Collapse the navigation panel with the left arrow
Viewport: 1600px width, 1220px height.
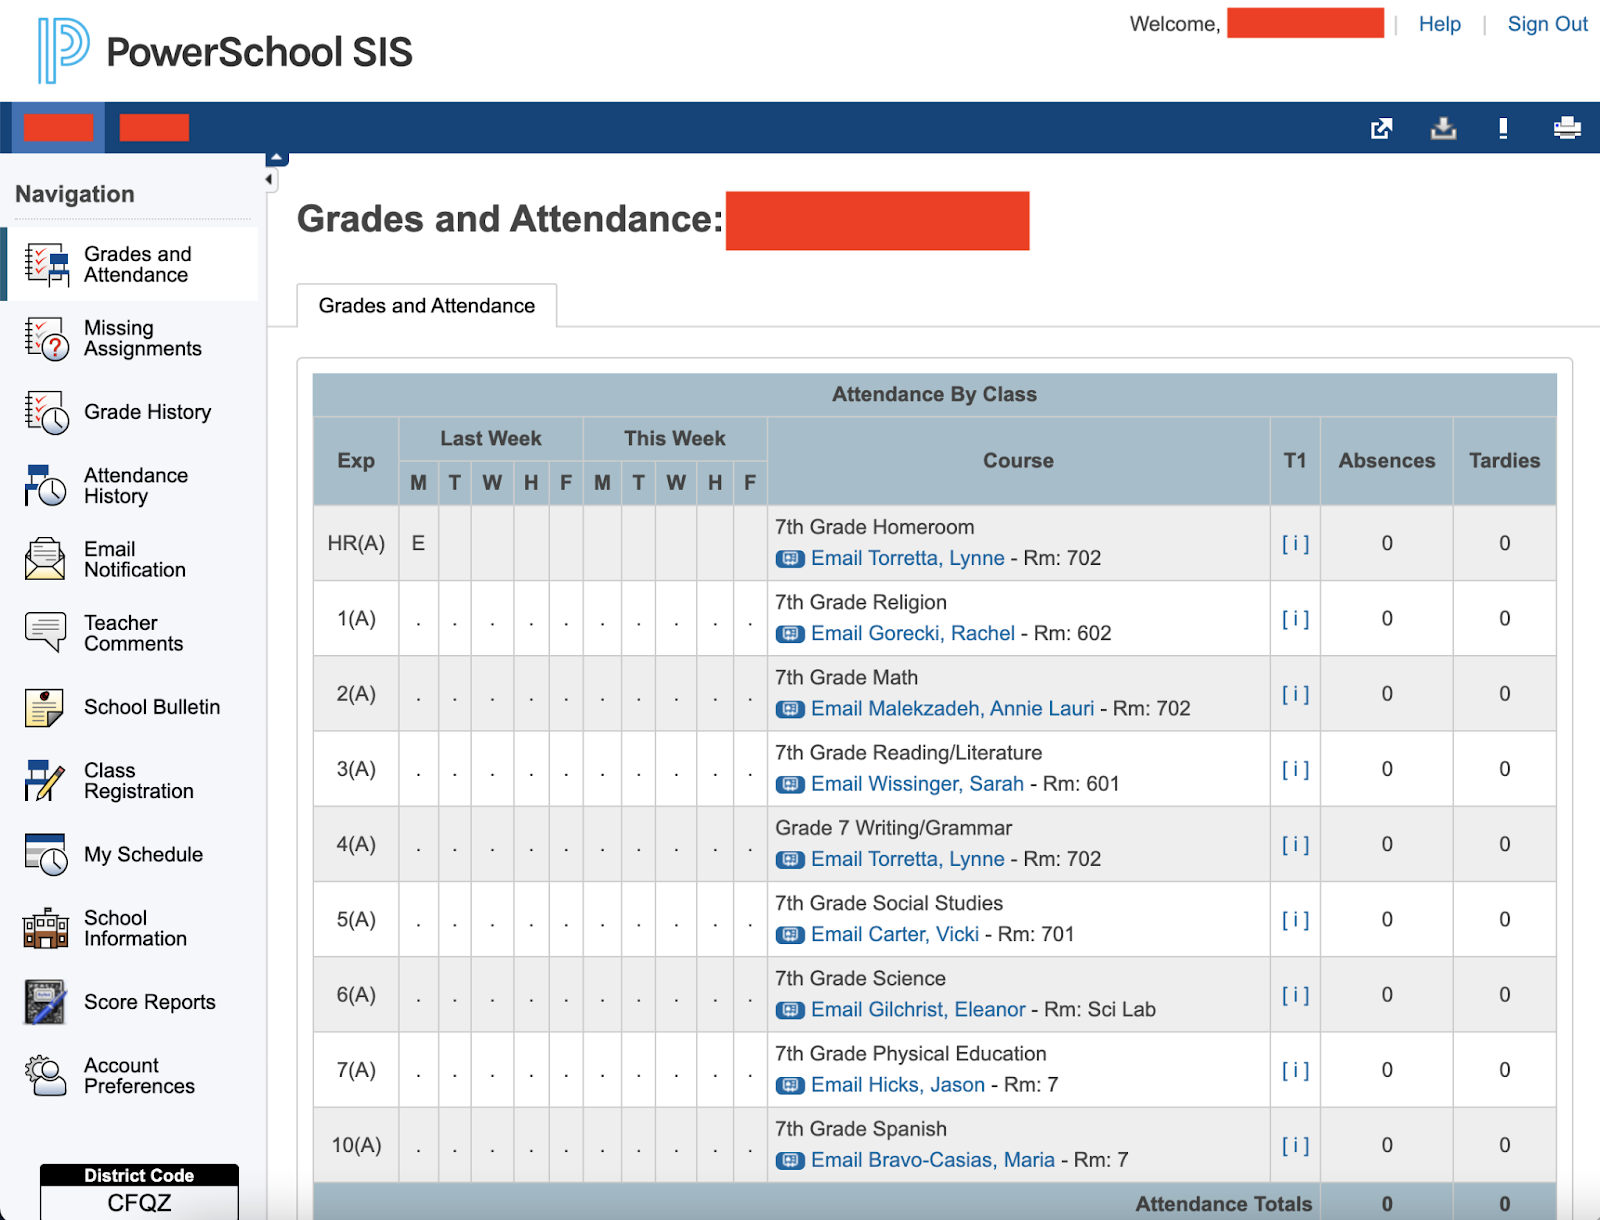270,180
